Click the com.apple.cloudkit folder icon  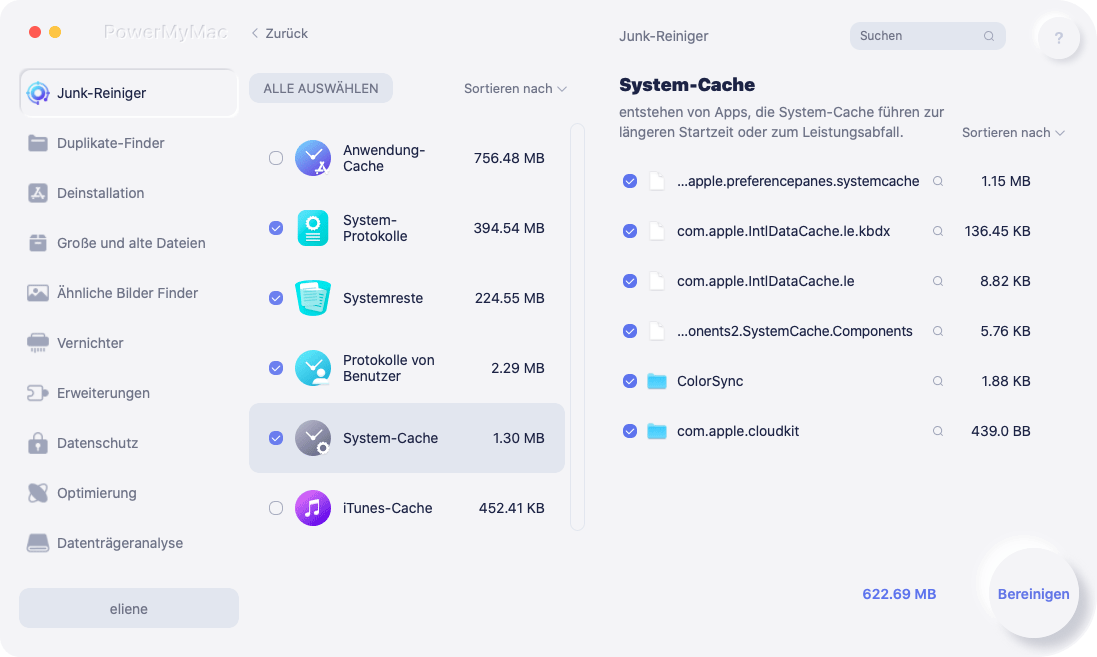tap(656, 431)
